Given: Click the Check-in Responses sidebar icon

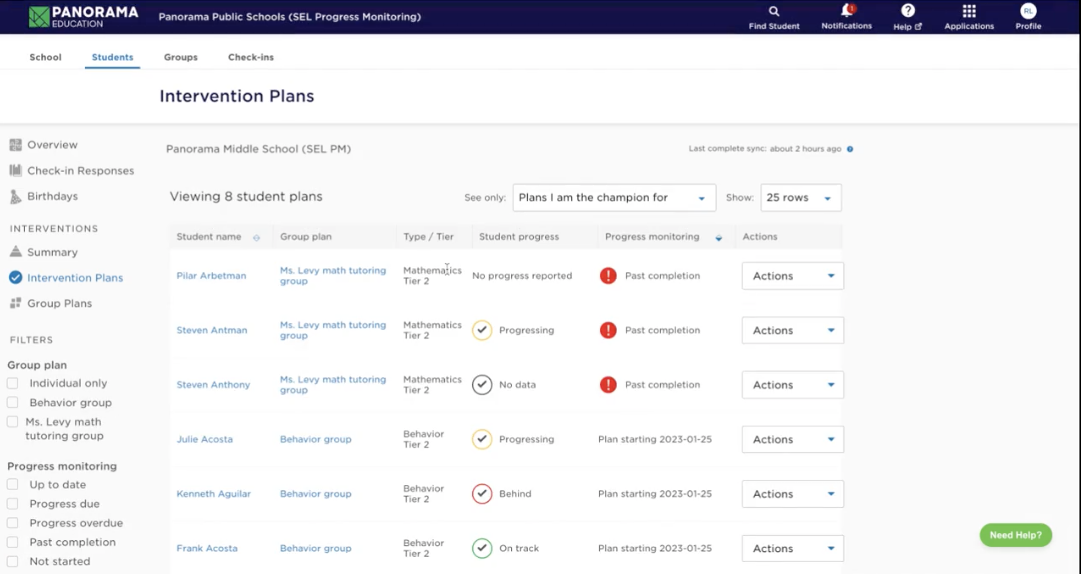Looking at the screenshot, I should pos(16,170).
